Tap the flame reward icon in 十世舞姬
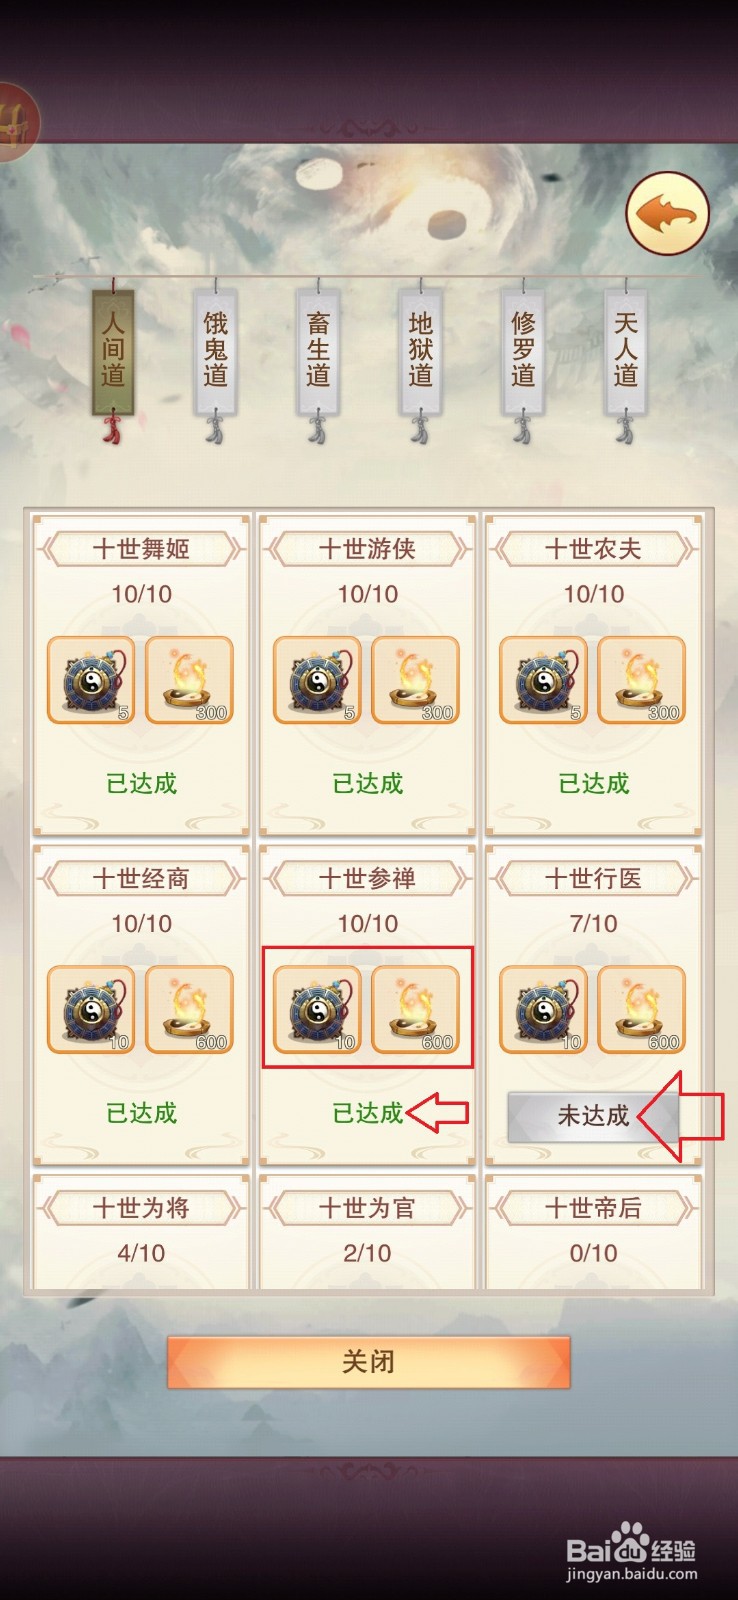This screenshot has width=738, height=1600. tap(189, 680)
